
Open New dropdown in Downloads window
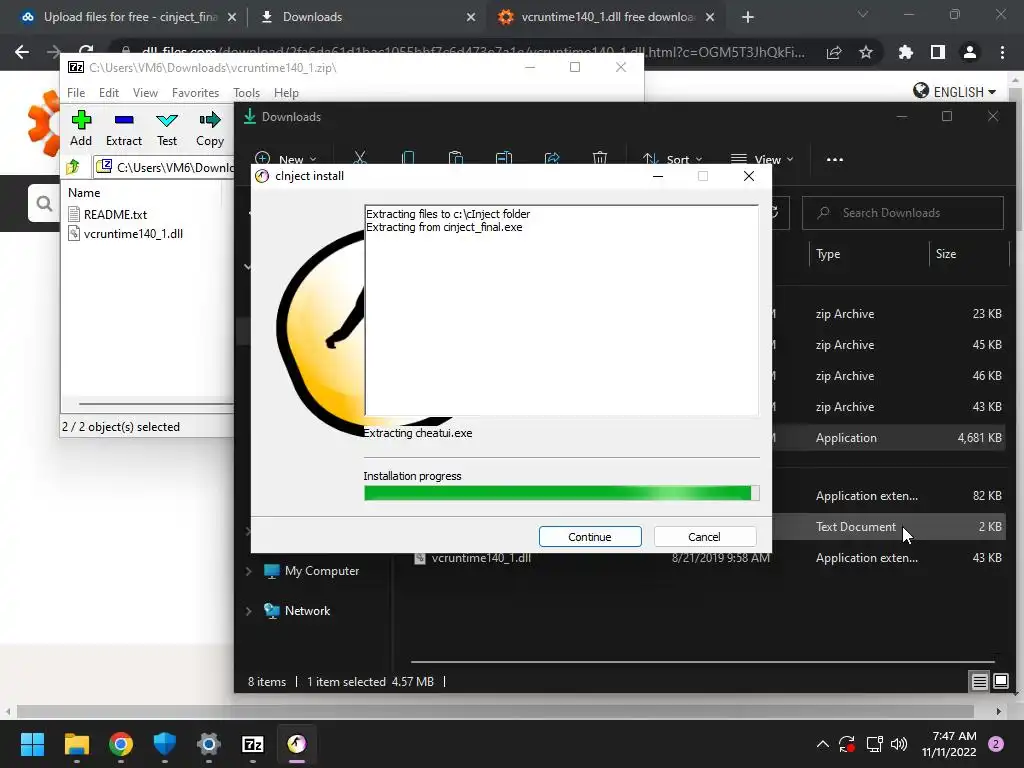(285, 159)
